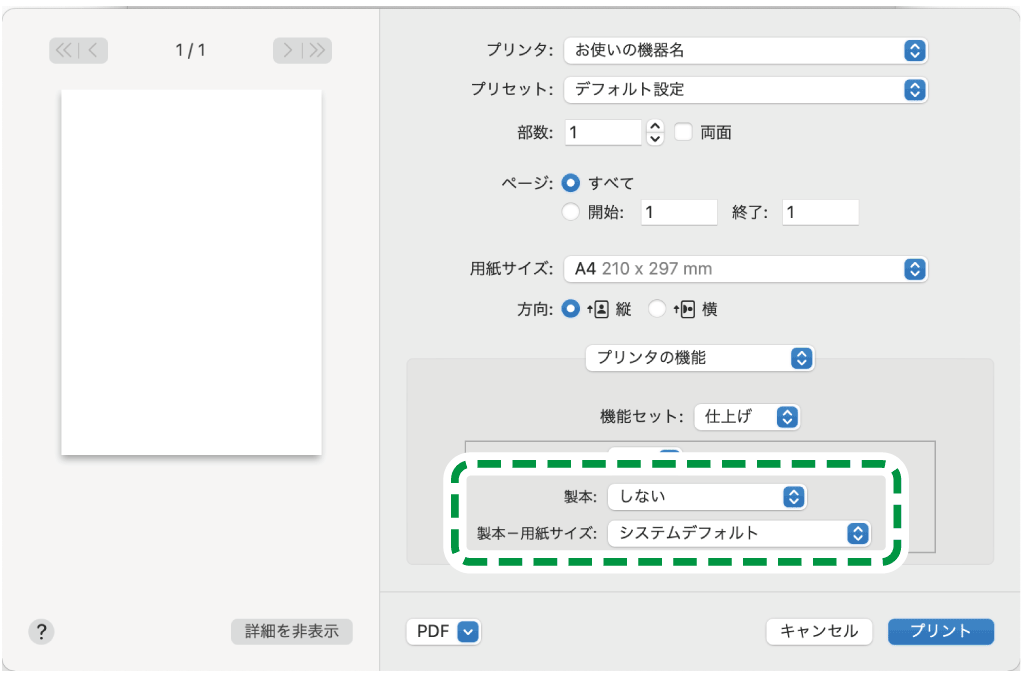This screenshot has height=675, width=1024.
Task: Increase copies with the stepper up arrow
Action: [655, 126]
